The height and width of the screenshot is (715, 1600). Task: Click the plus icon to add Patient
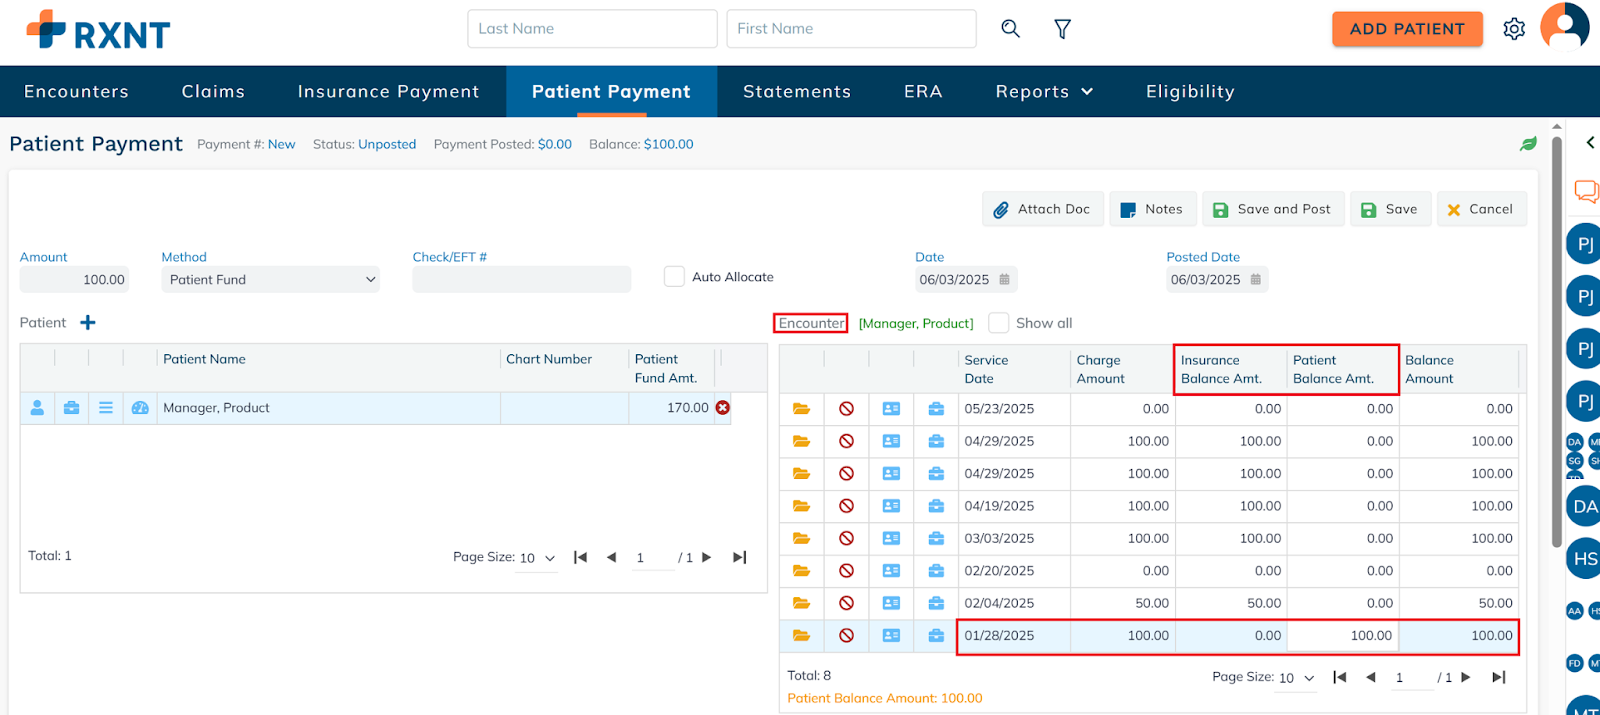click(x=88, y=322)
